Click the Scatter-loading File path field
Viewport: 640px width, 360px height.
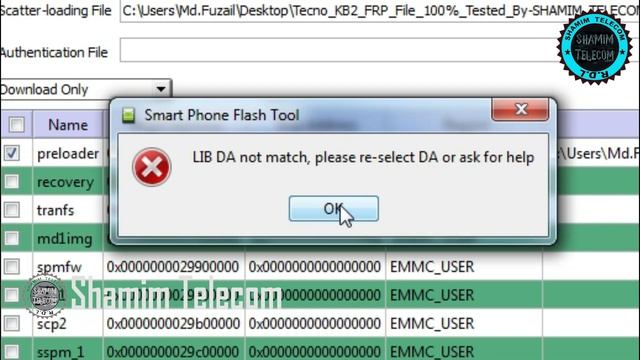point(380,11)
